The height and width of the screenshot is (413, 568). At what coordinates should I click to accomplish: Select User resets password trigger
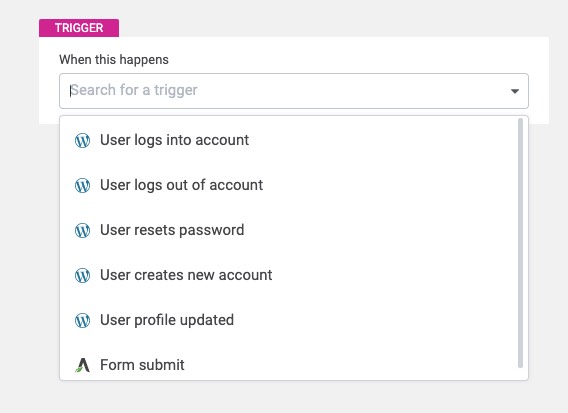click(x=289, y=230)
